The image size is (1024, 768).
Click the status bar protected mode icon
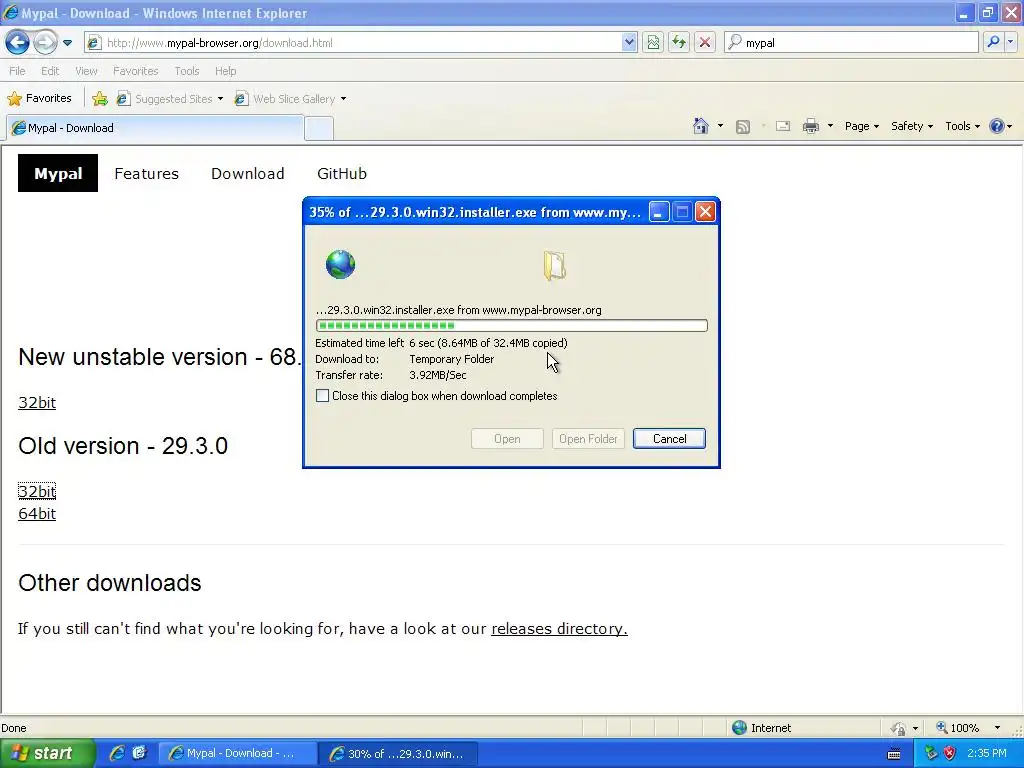(x=899, y=728)
